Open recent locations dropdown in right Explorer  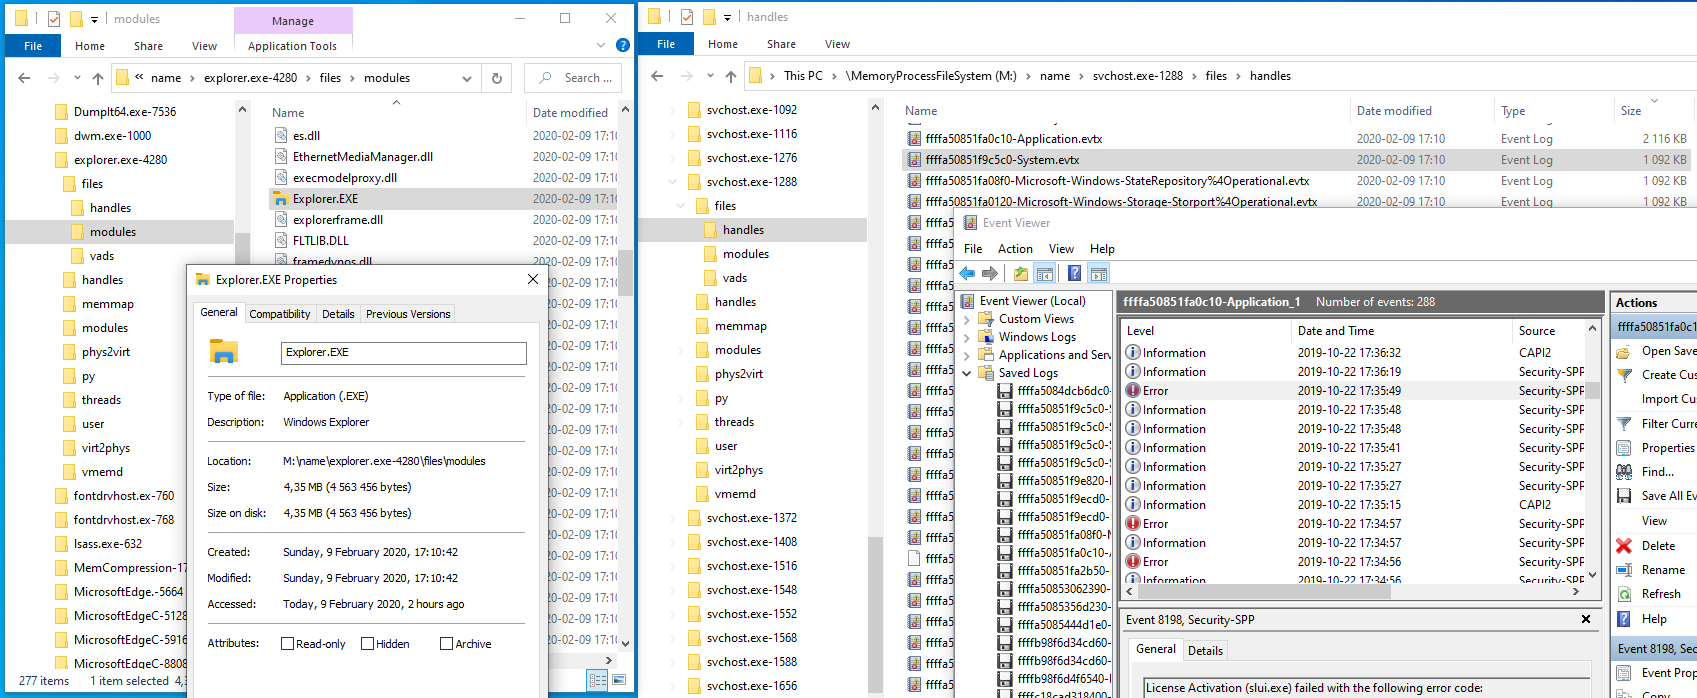pos(711,76)
